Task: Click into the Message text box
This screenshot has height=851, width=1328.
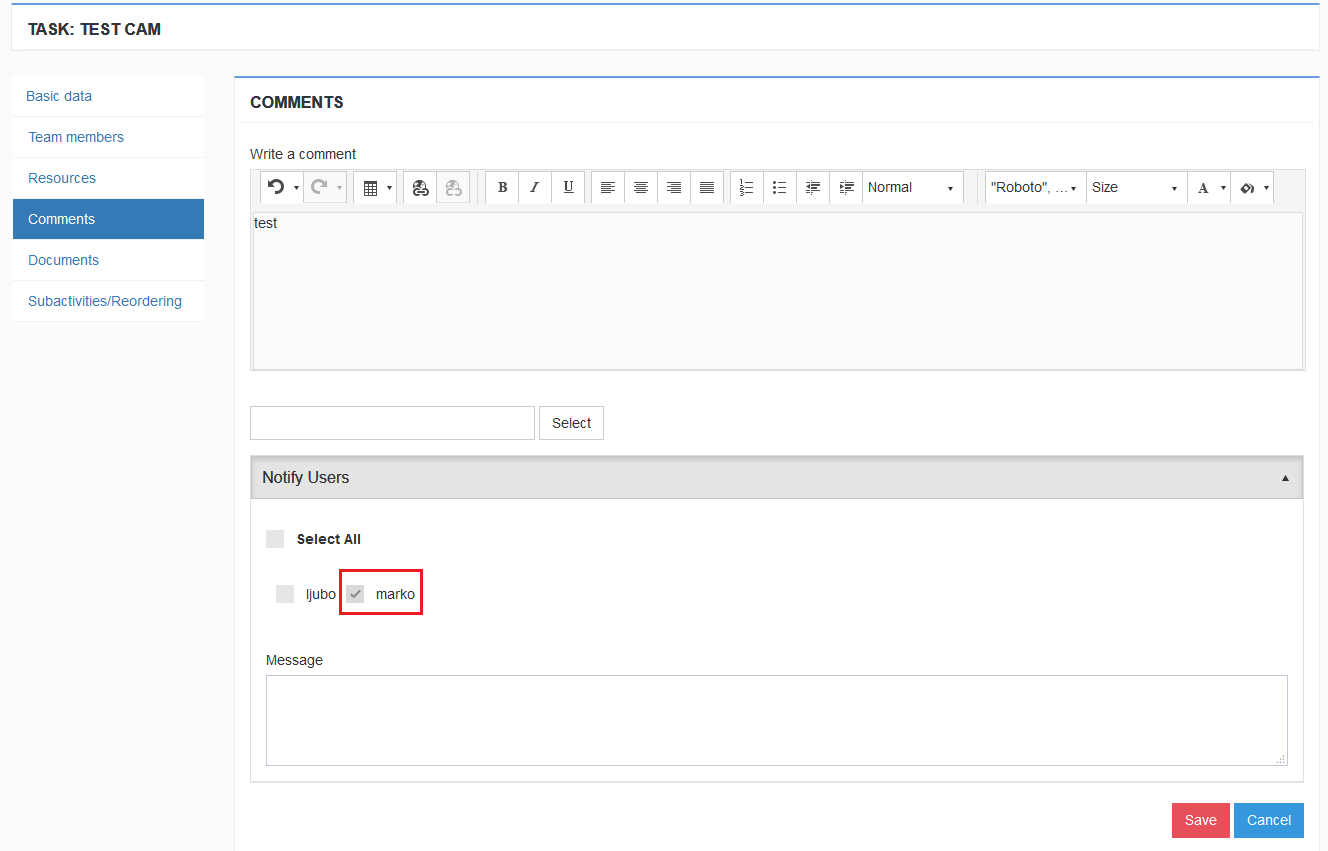Action: (x=776, y=720)
